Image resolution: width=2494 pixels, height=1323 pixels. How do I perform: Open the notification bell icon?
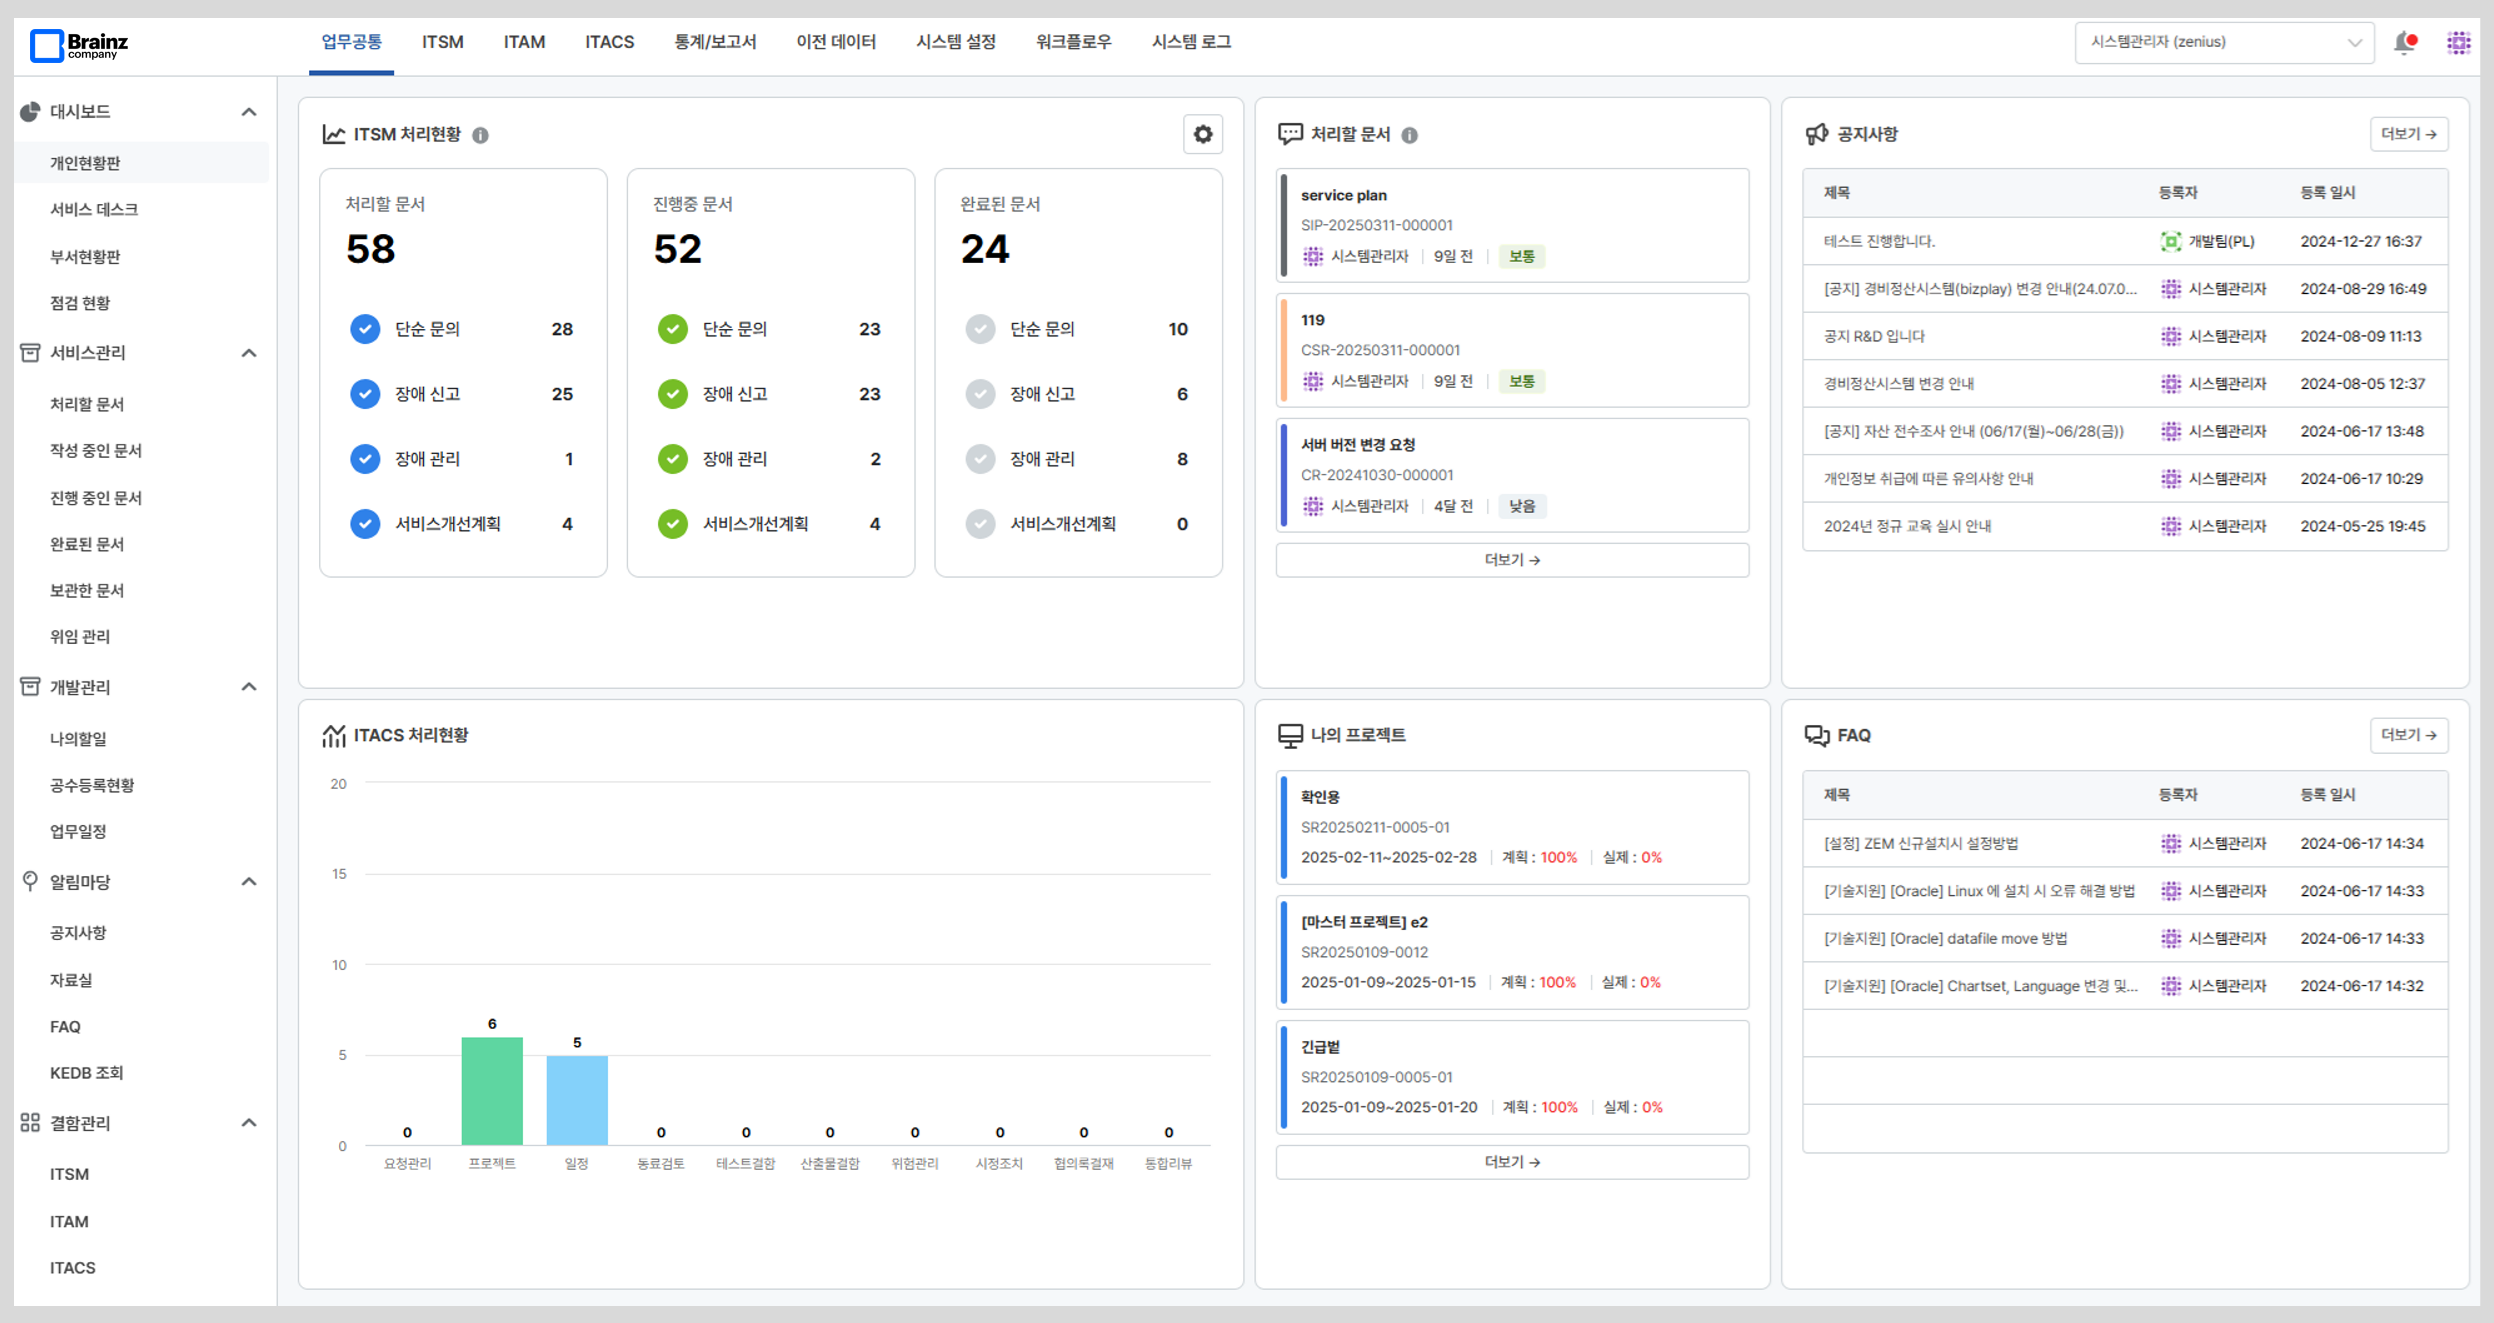(x=2405, y=43)
